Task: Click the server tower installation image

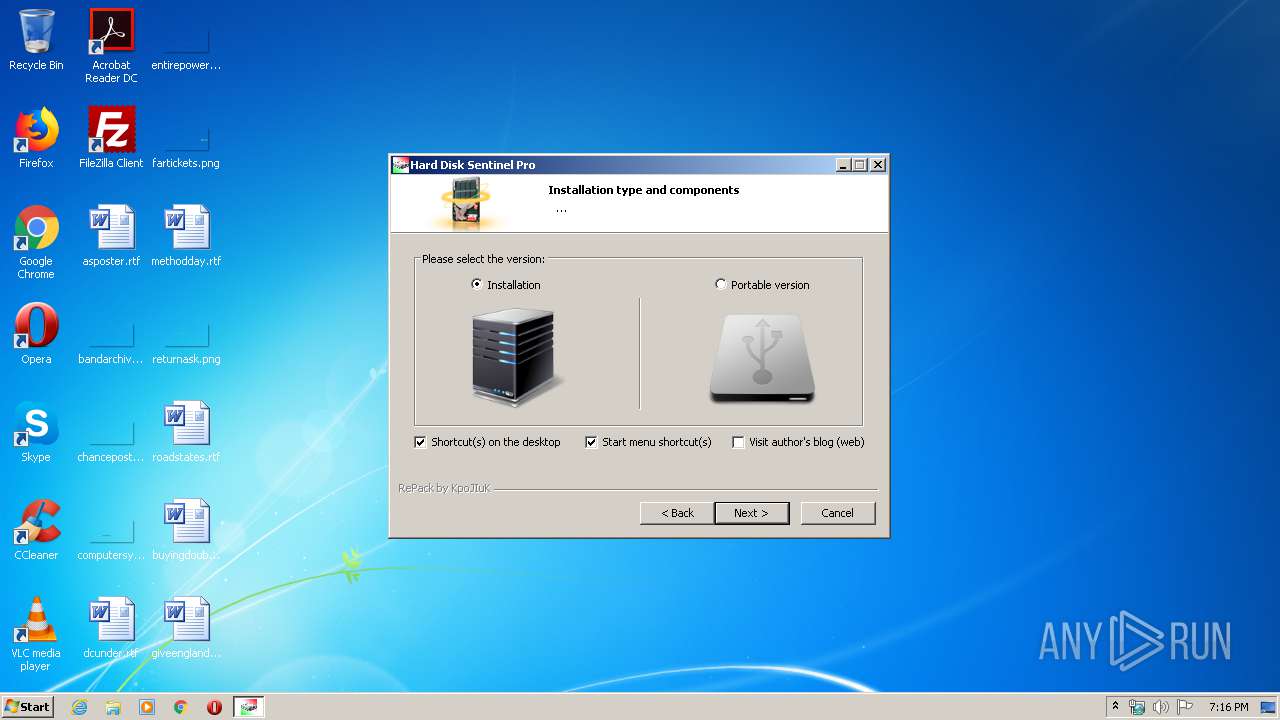Action: click(516, 357)
